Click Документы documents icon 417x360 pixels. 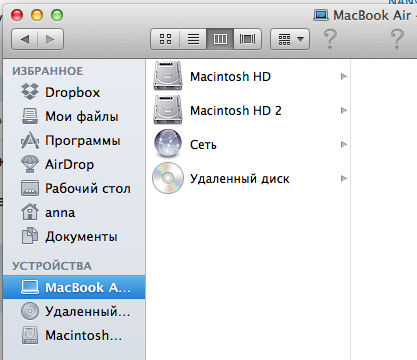[x=30, y=236]
